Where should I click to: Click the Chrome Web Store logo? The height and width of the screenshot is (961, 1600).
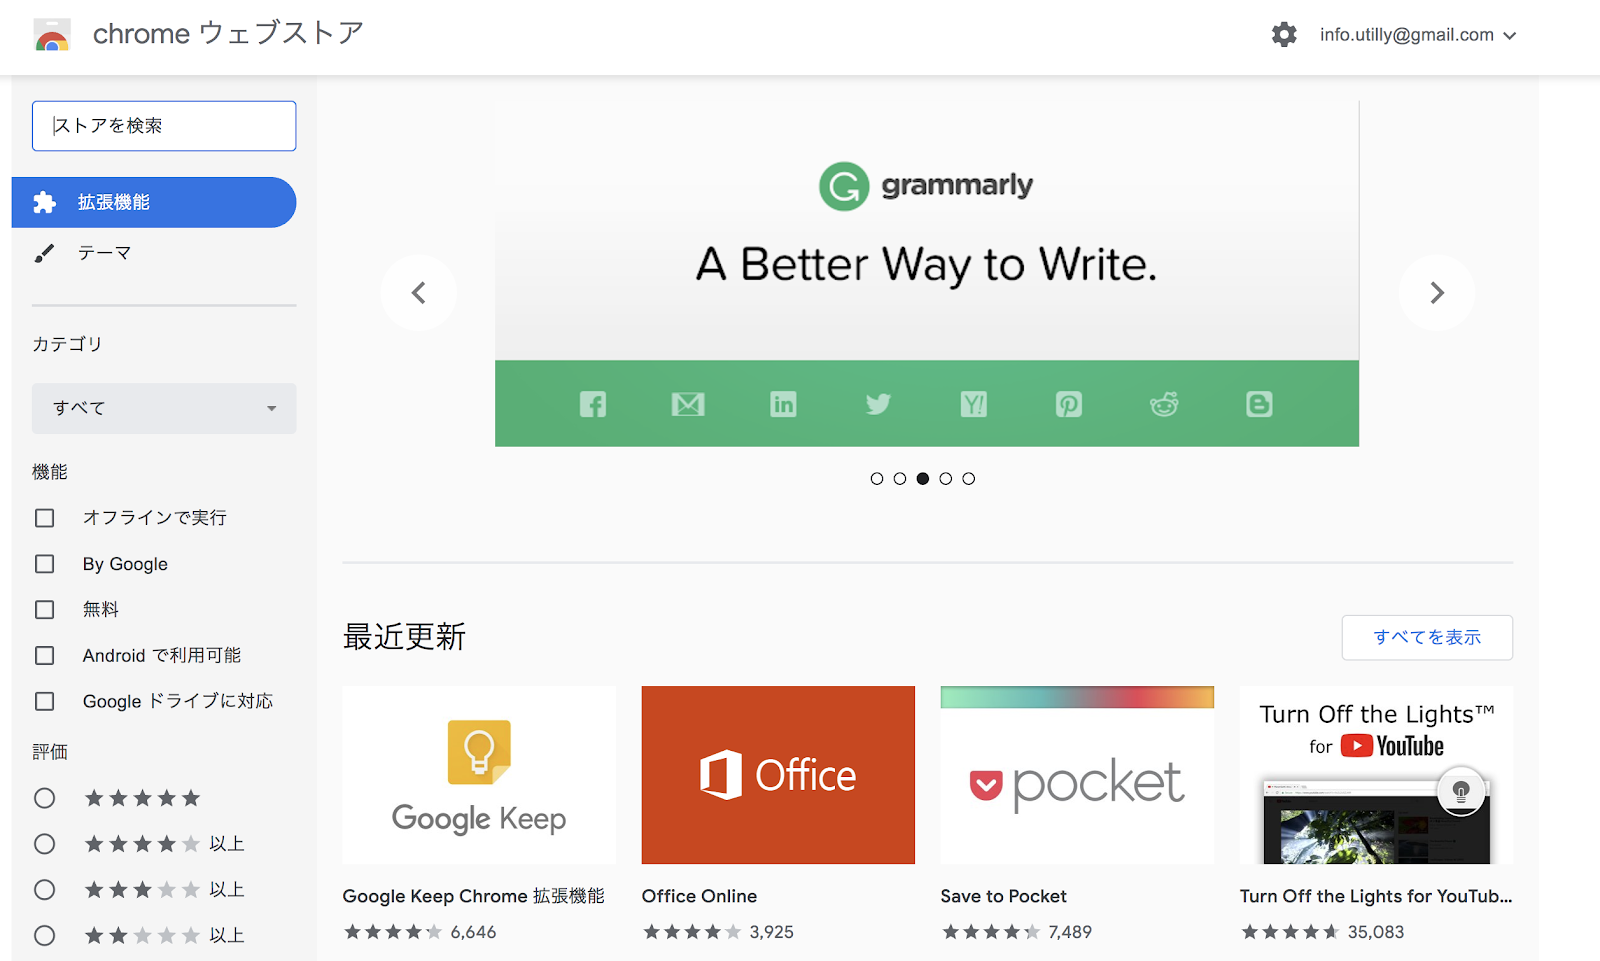pyautogui.click(x=52, y=35)
